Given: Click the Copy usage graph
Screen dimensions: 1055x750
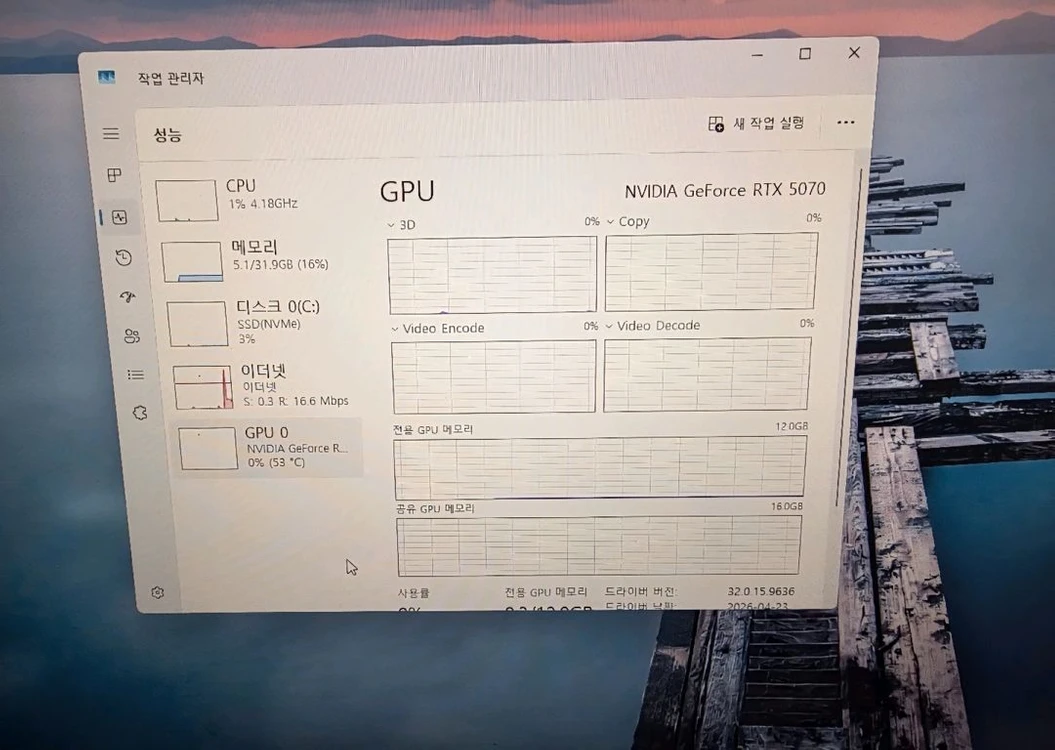Looking at the screenshot, I should point(711,271).
